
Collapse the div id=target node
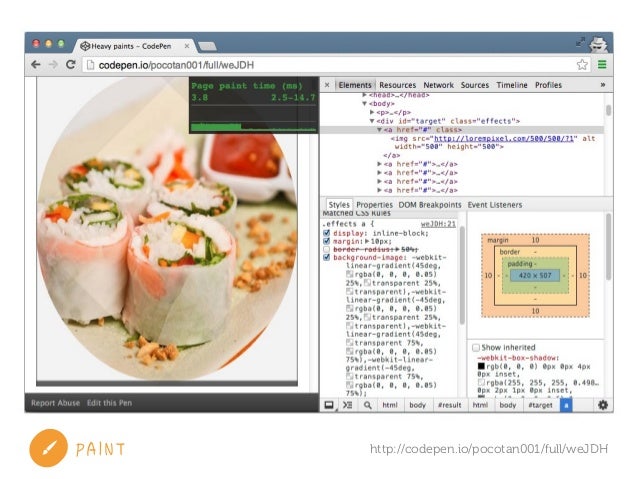point(372,121)
